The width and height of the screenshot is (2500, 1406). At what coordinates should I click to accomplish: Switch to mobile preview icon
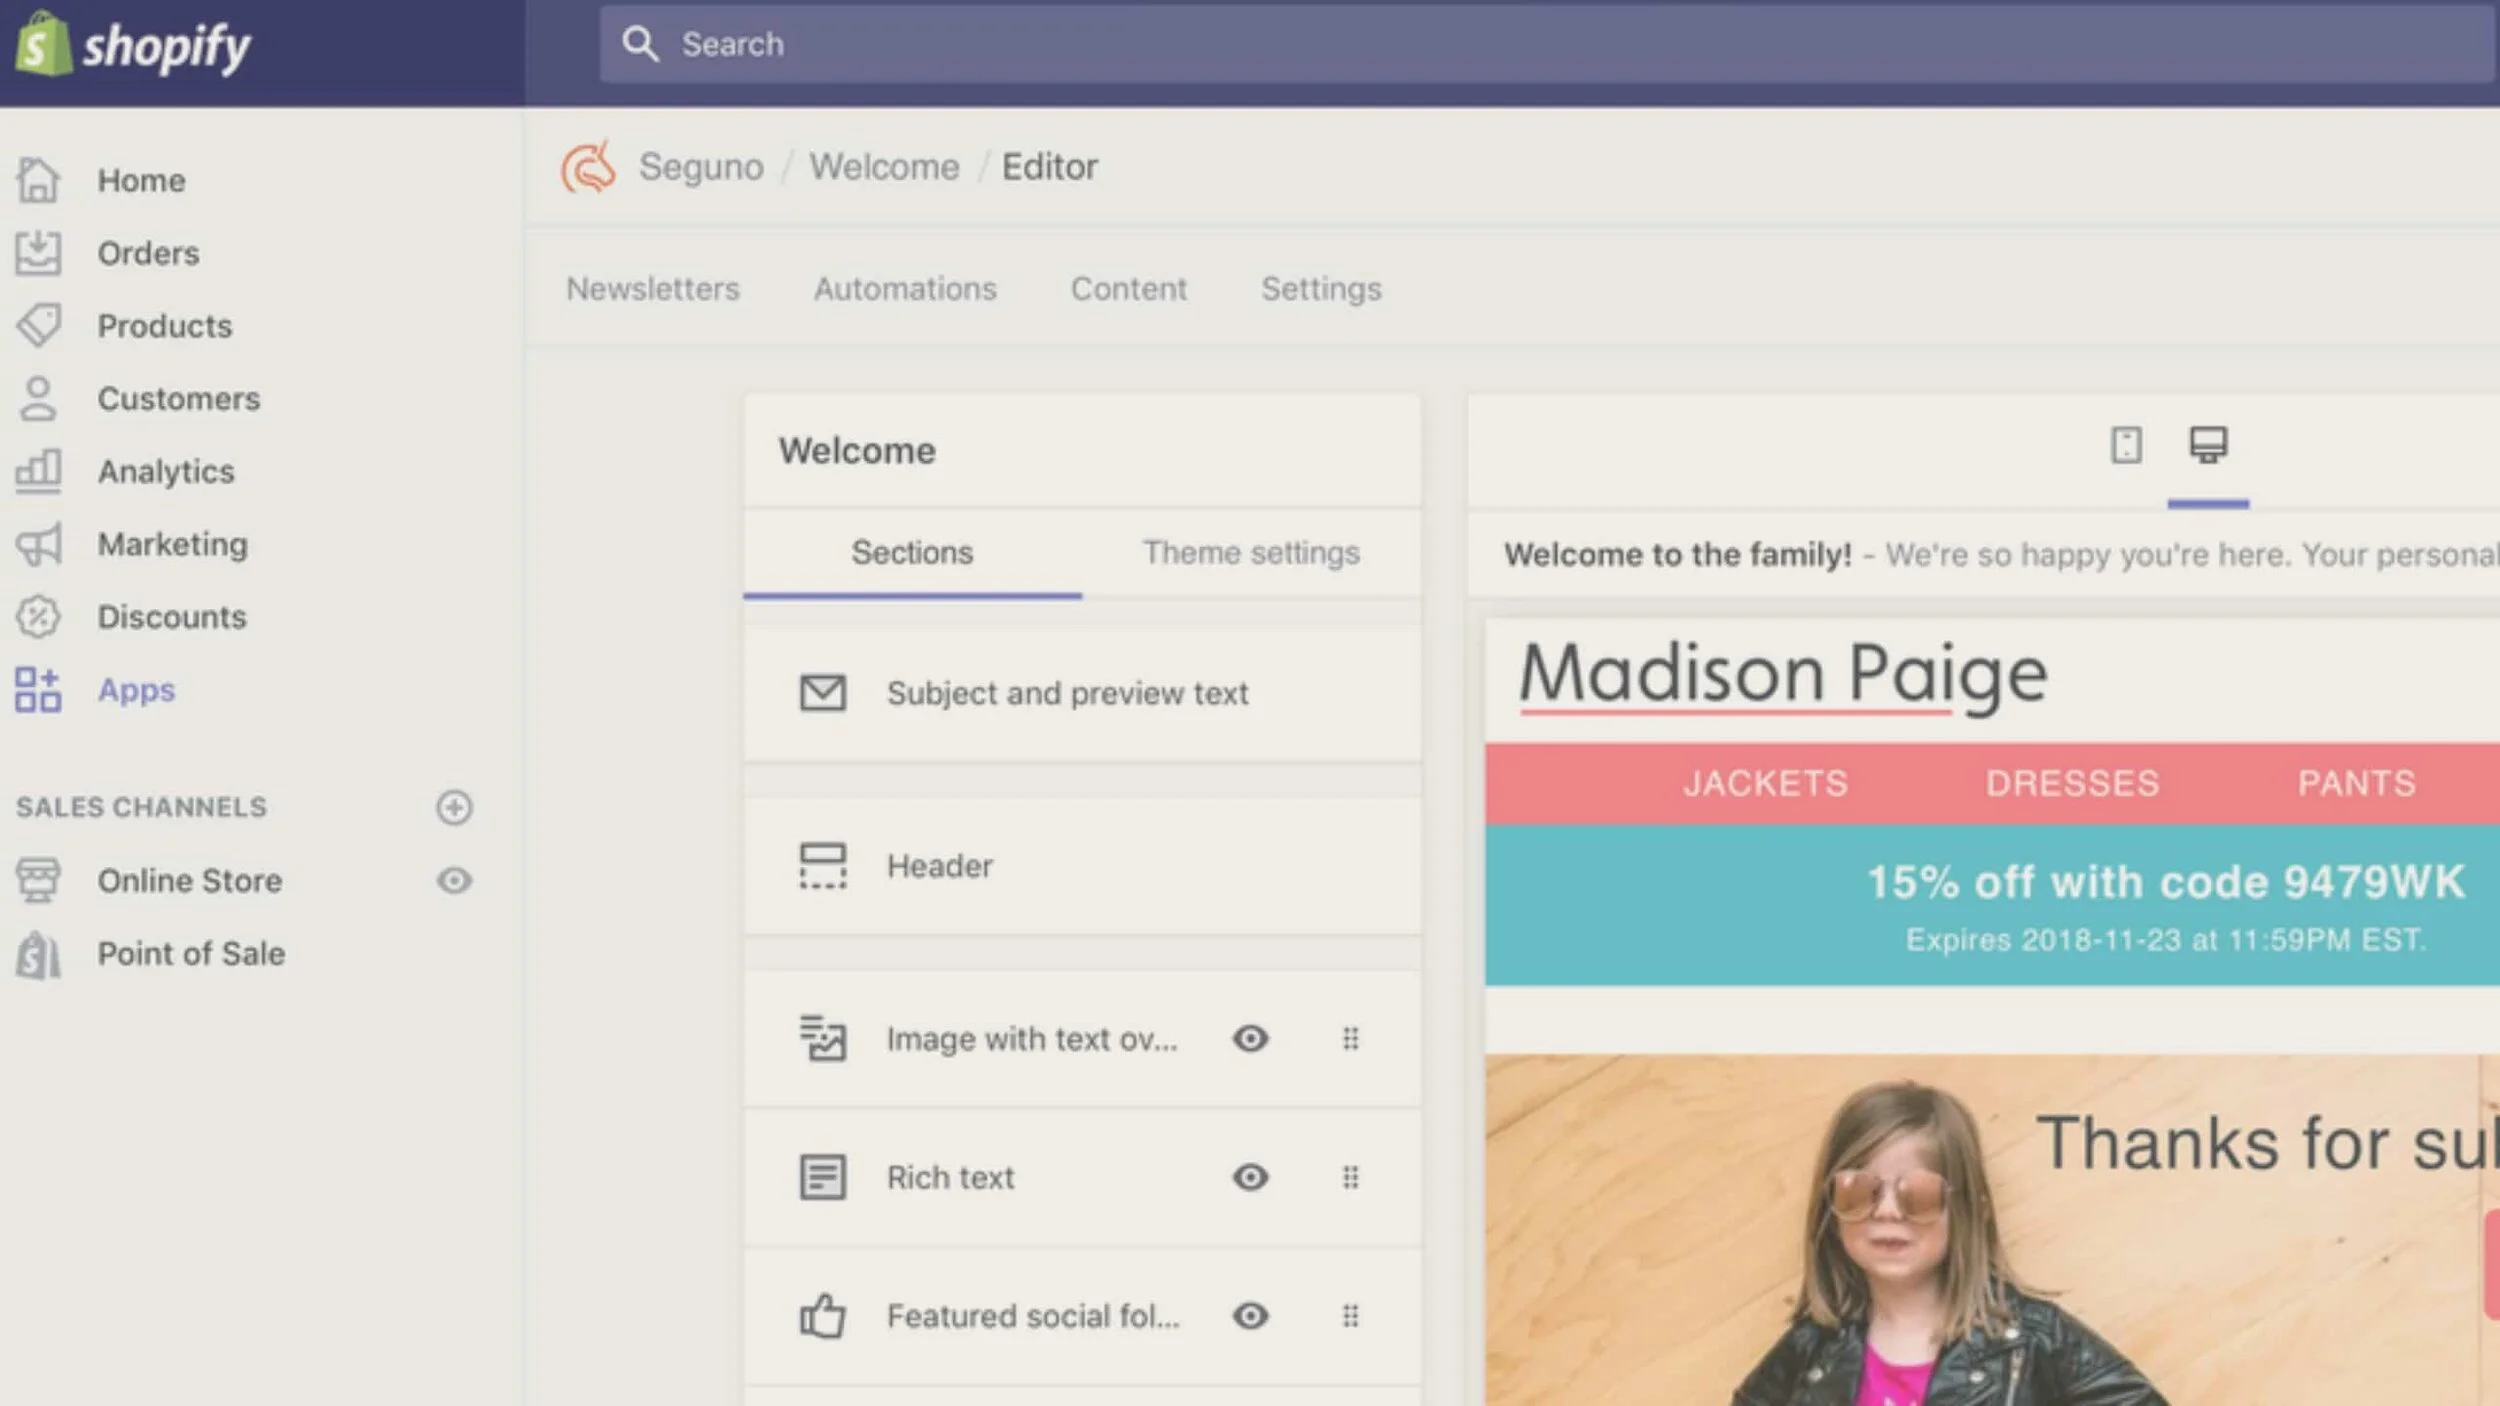coord(2125,445)
